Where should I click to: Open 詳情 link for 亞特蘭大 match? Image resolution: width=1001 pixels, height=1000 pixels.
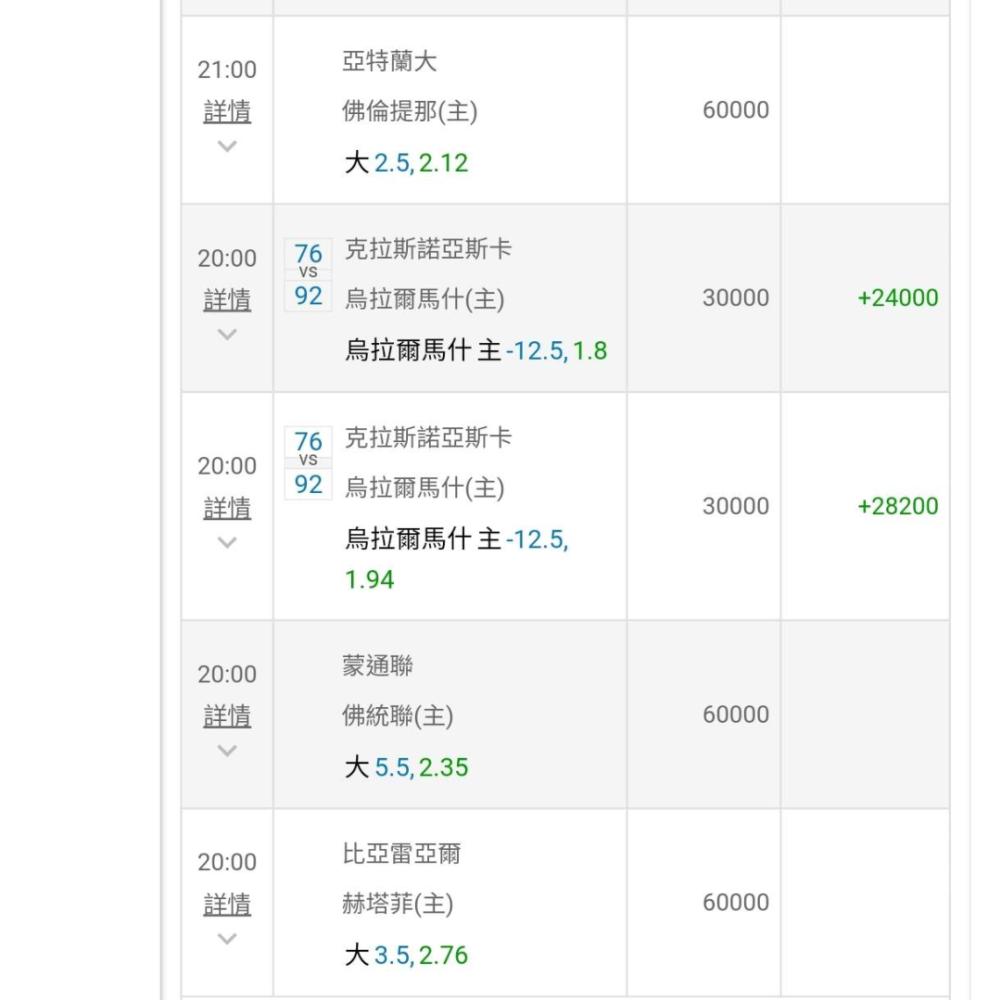coord(227,112)
